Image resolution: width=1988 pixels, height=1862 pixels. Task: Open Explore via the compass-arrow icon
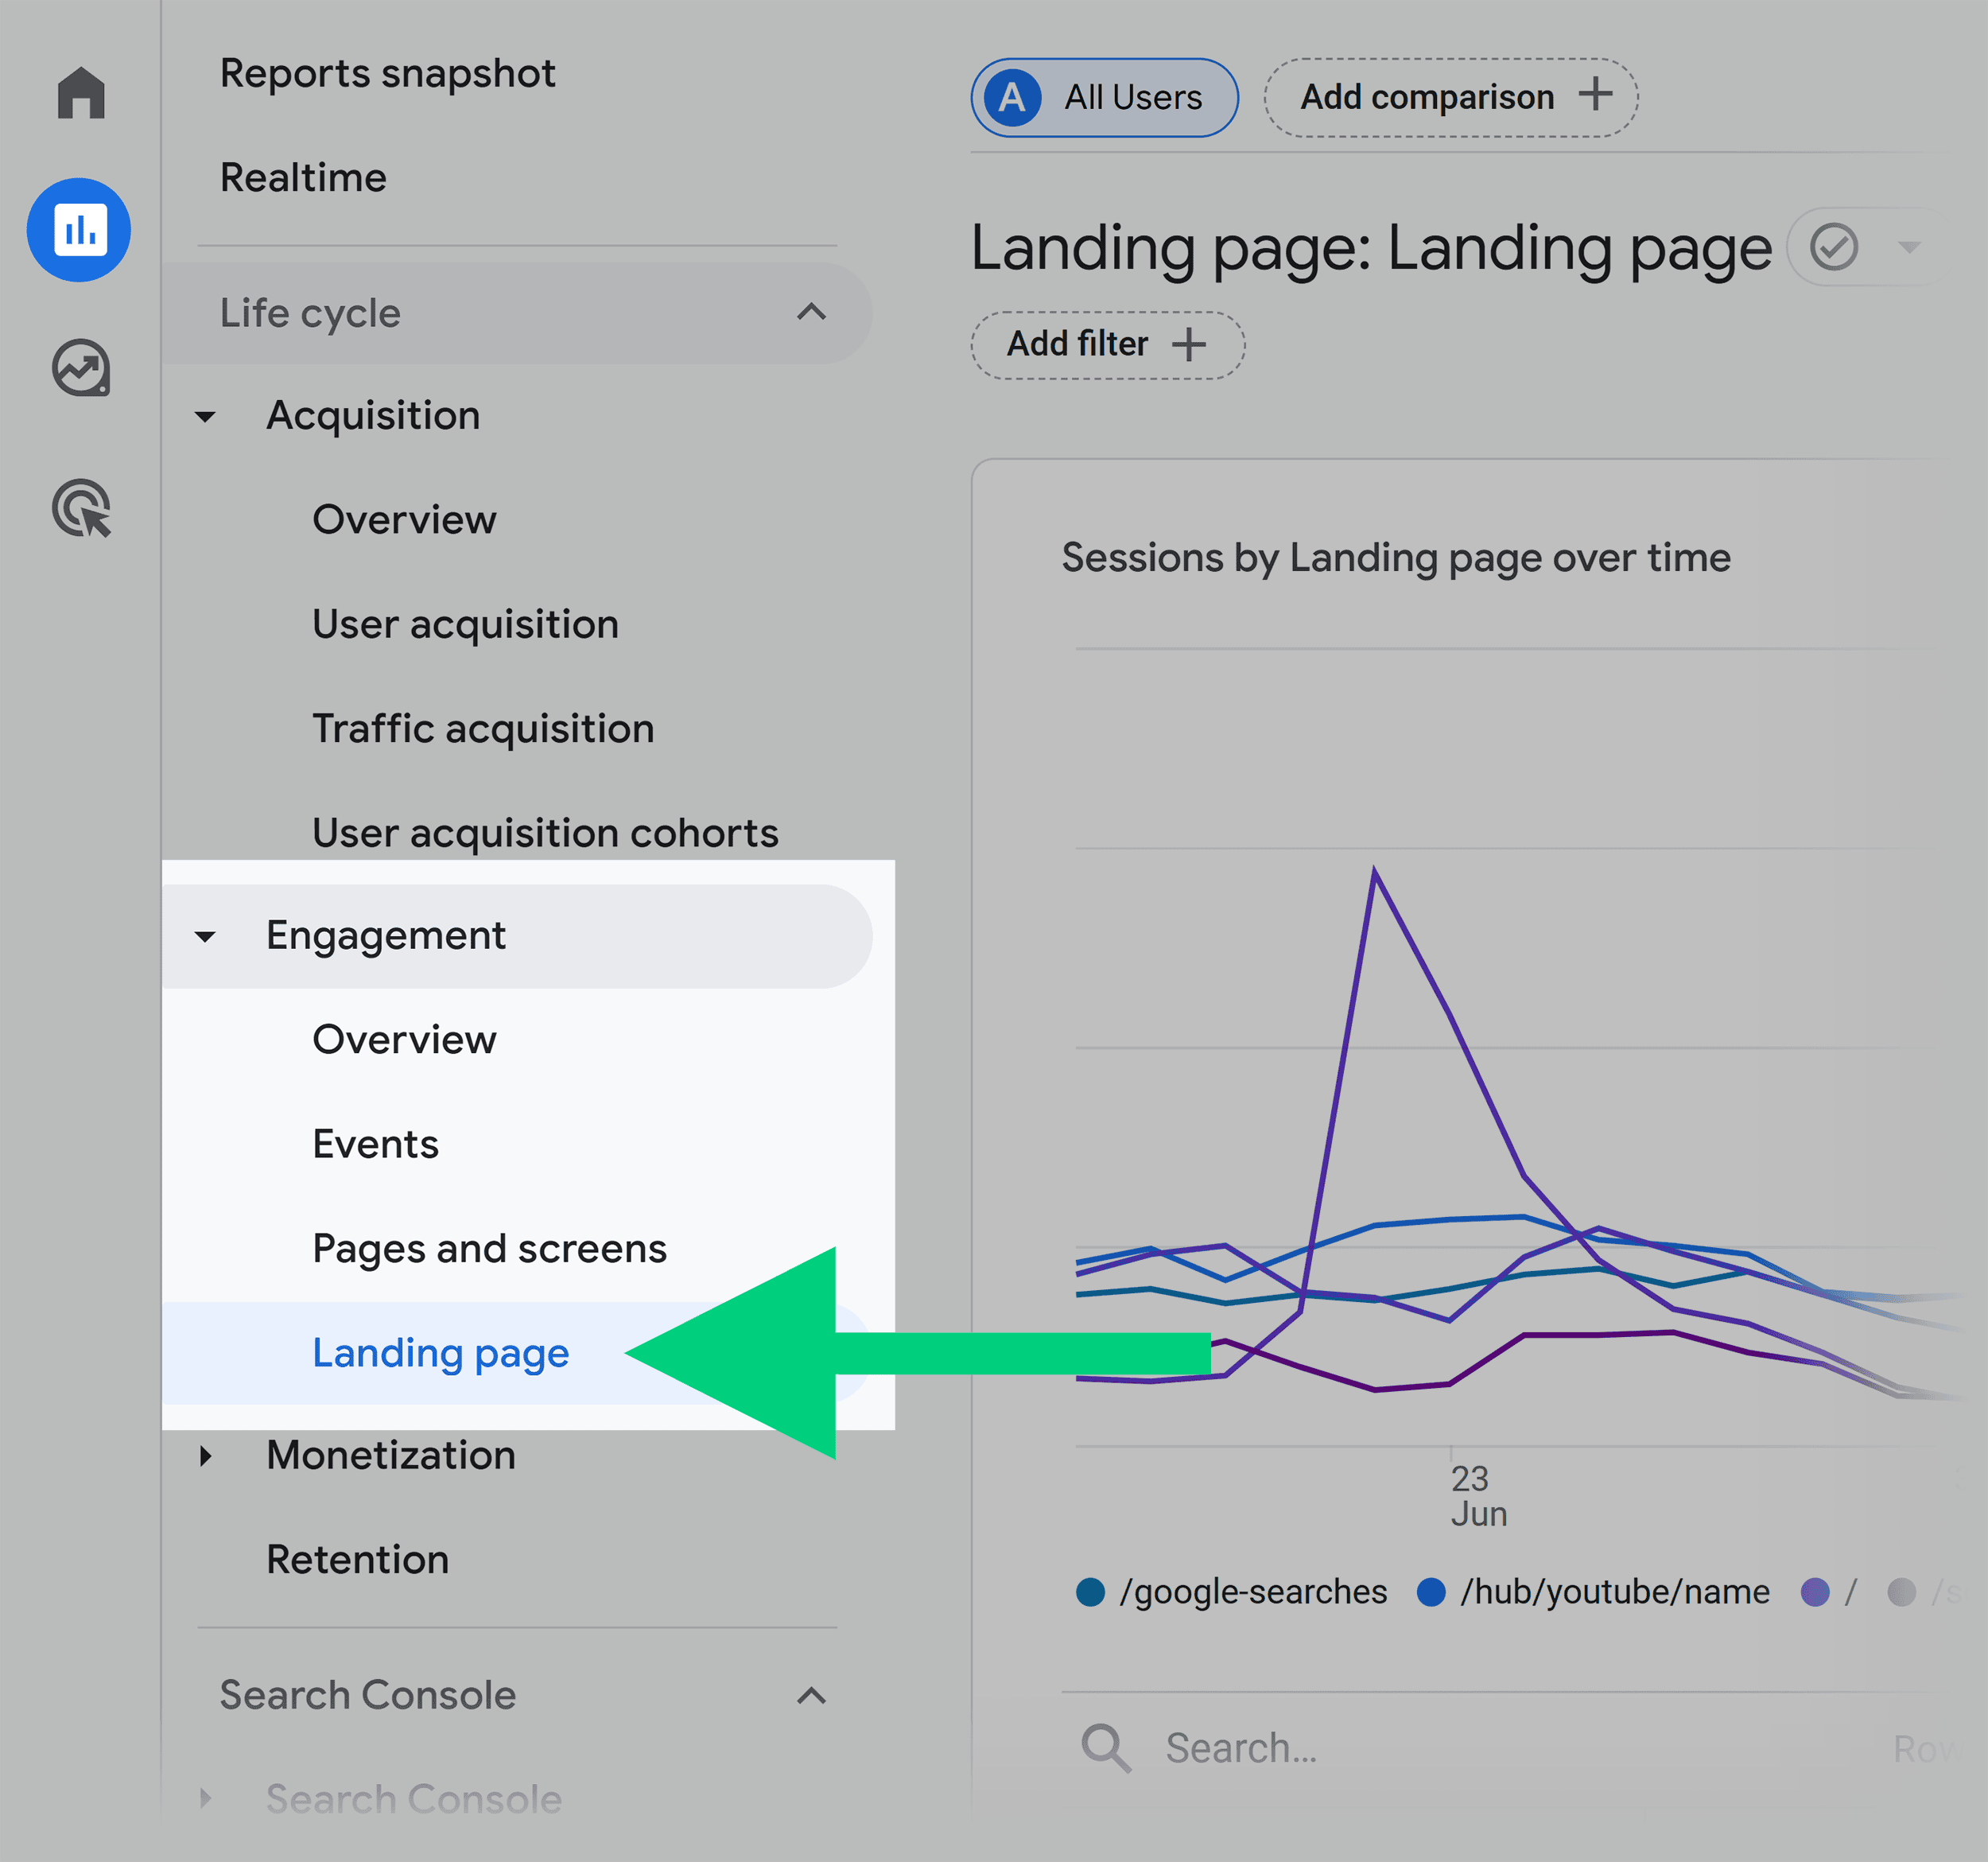(80, 368)
